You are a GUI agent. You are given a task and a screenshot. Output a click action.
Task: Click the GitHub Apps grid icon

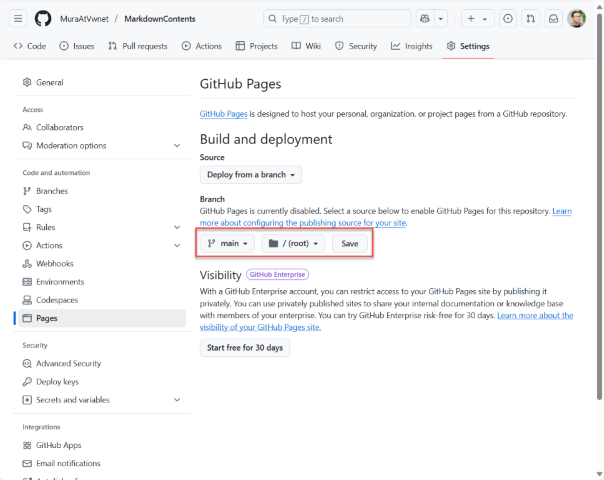tap(27, 445)
